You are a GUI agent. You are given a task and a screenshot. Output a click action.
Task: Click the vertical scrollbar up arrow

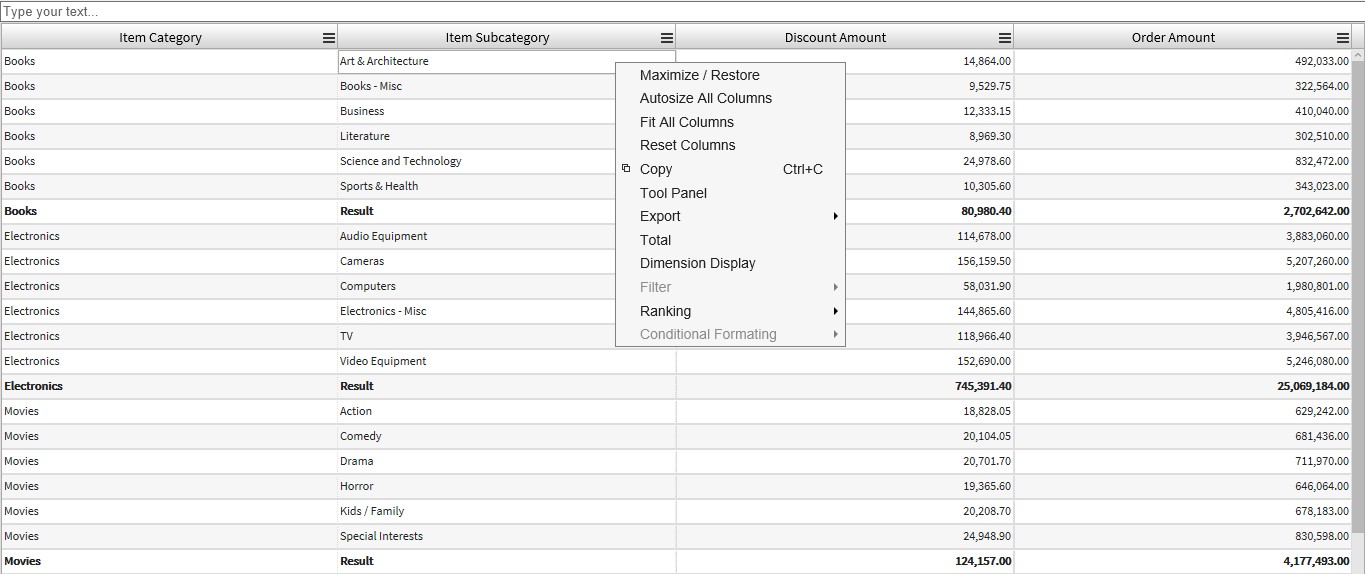(x=1357, y=55)
